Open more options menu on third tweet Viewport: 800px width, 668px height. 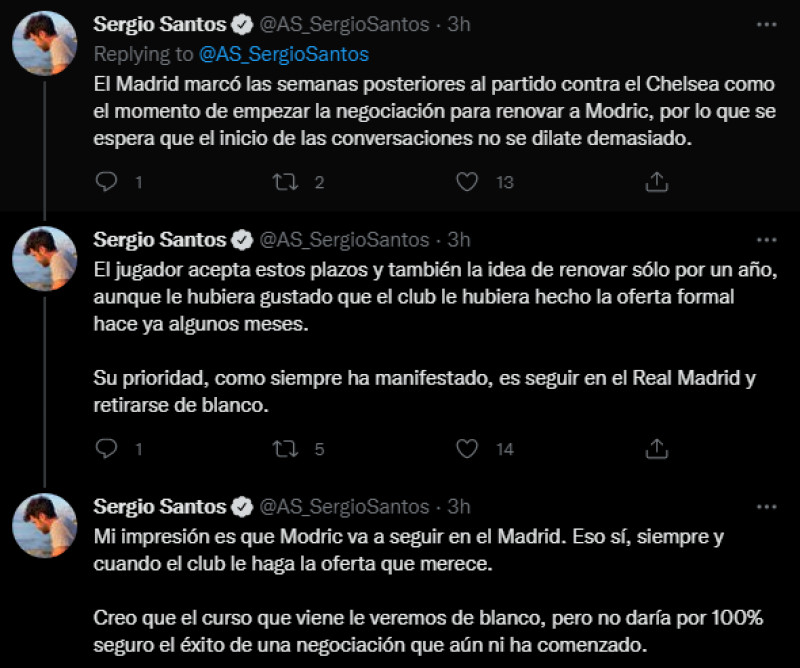[x=766, y=507]
